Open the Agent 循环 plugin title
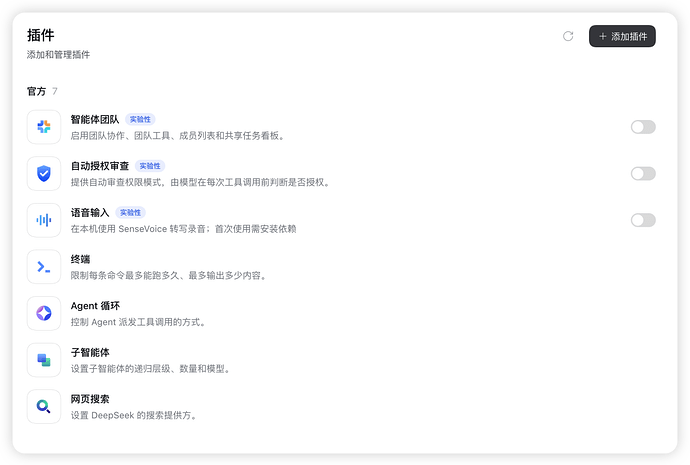This screenshot has width=690, height=465. (x=95, y=306)
